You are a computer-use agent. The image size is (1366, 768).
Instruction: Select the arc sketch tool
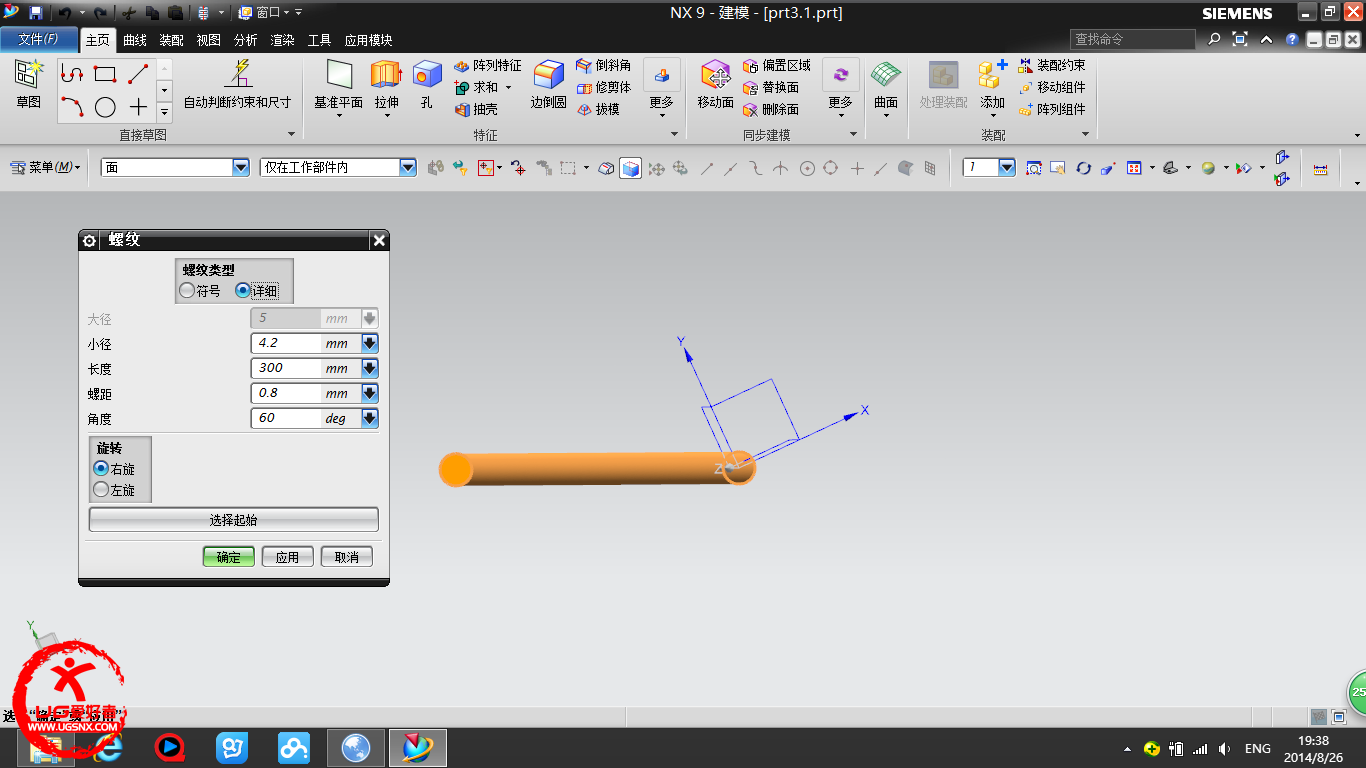[x=71, y=107]
